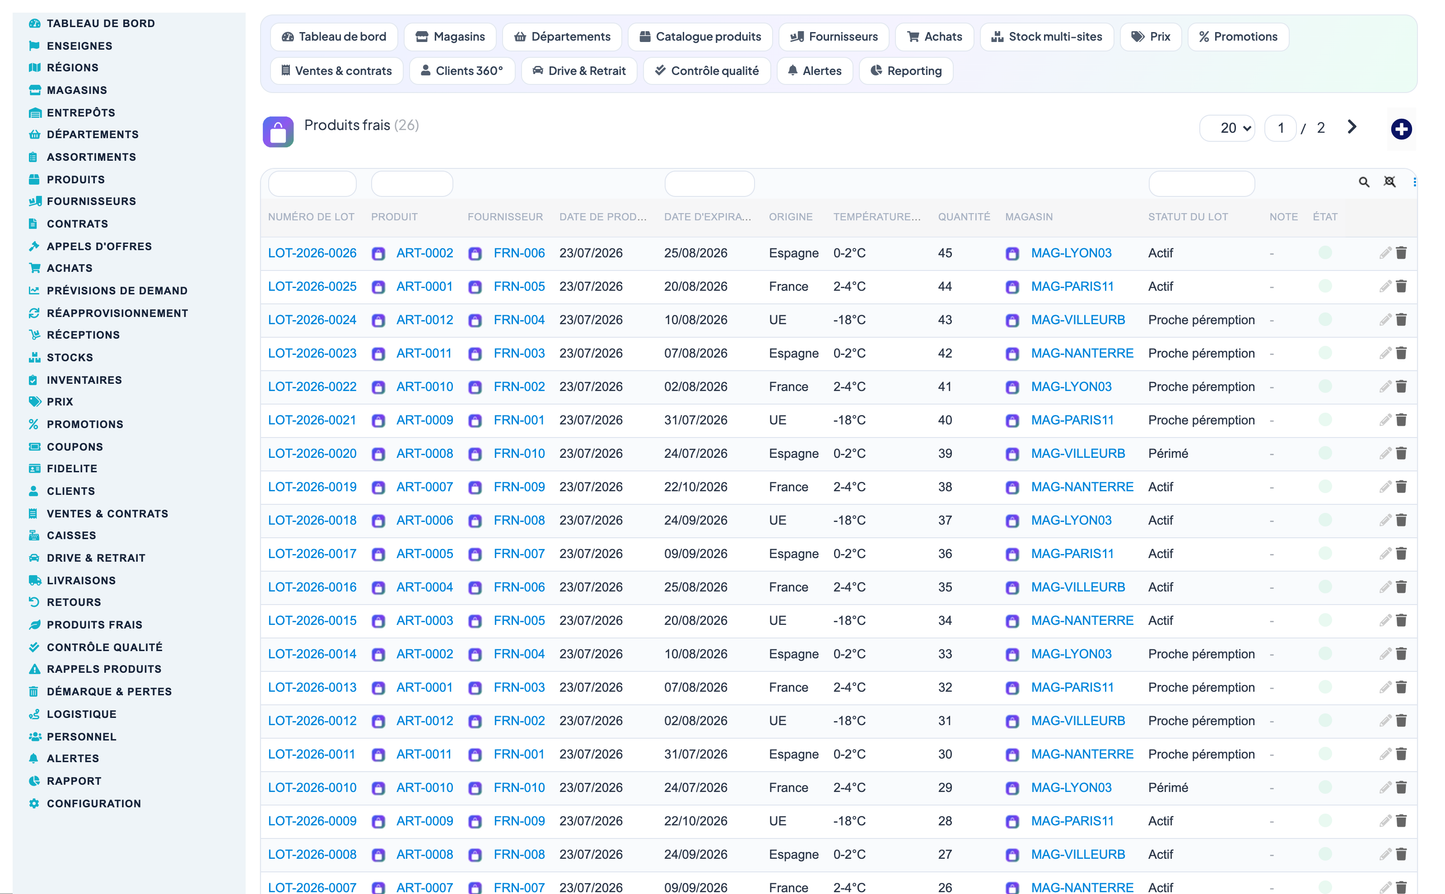Screen dimensions: 1445x894
Task: Sort by the Quantité column header
Action: pos(964,217)
